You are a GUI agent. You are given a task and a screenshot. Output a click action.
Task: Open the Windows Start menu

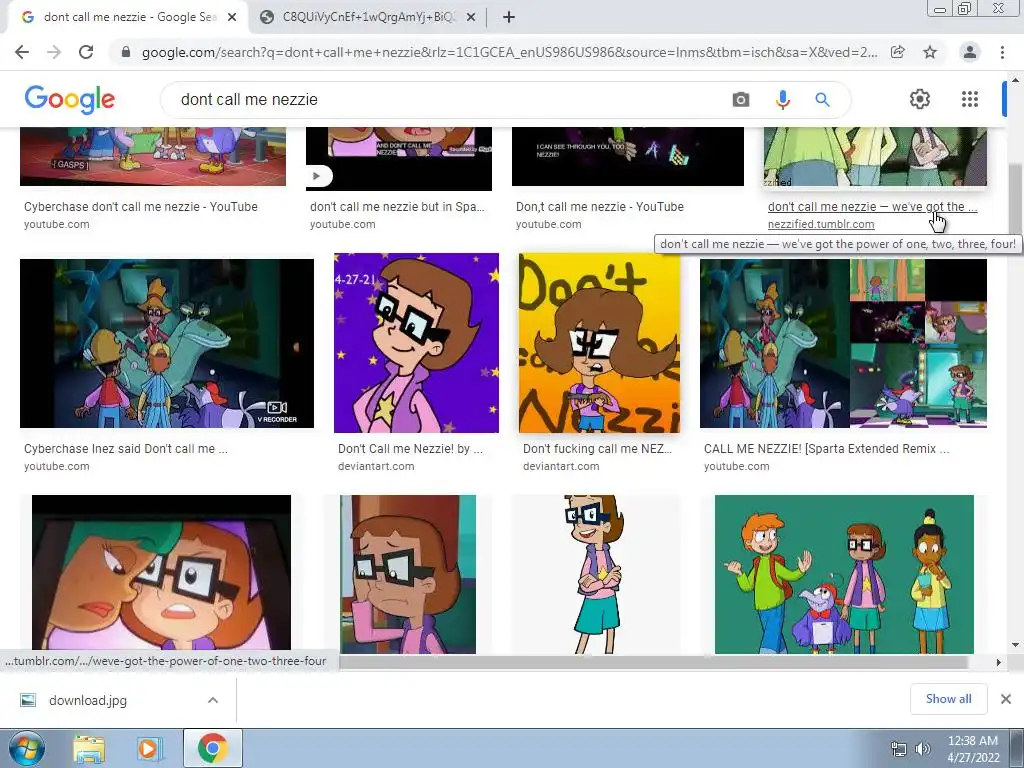(26, 748)
